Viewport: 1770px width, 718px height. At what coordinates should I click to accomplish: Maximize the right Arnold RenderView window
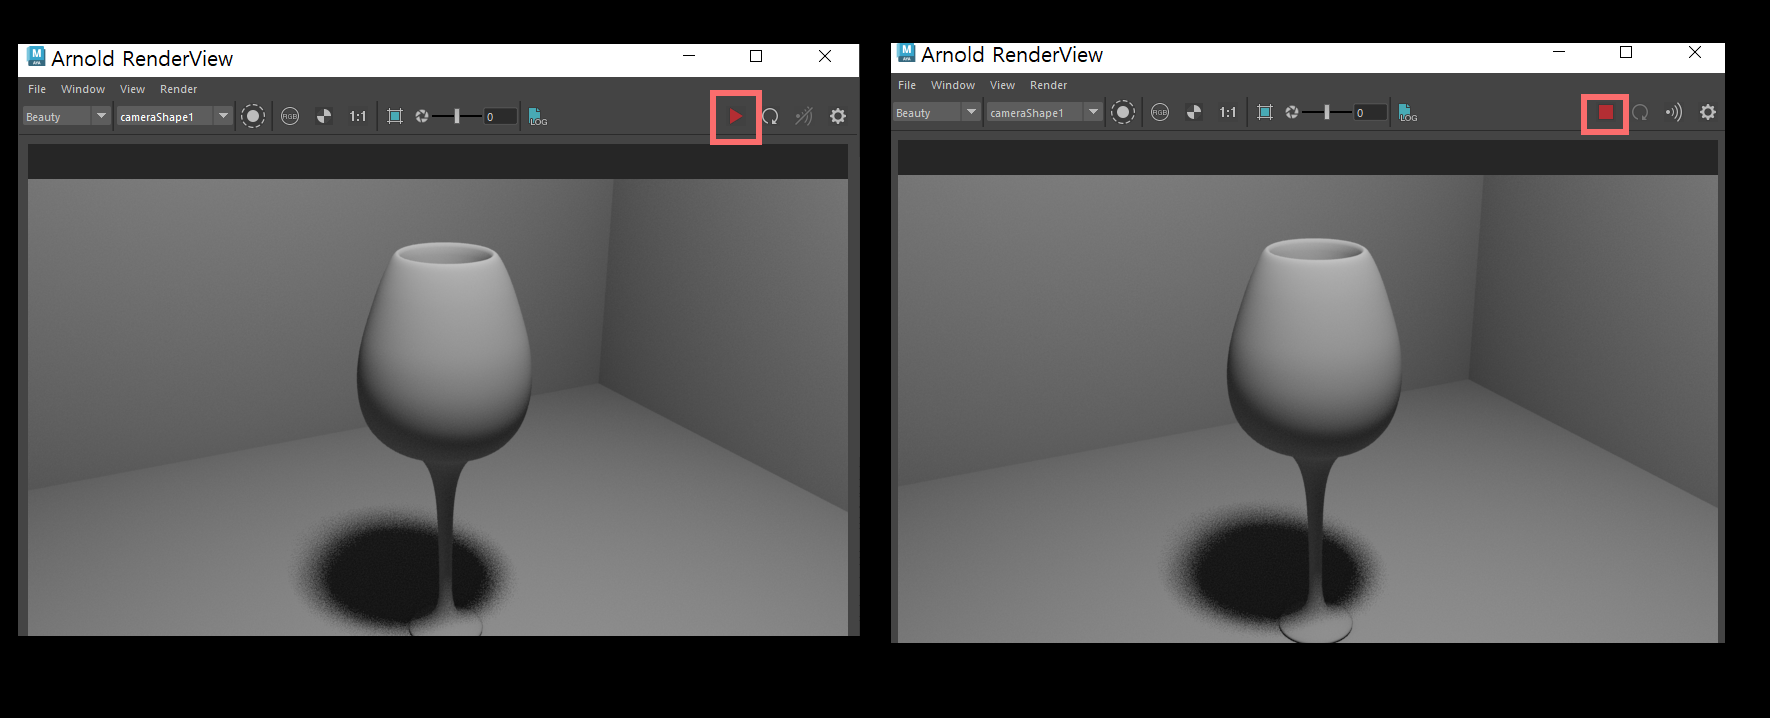coord(1626,52)
